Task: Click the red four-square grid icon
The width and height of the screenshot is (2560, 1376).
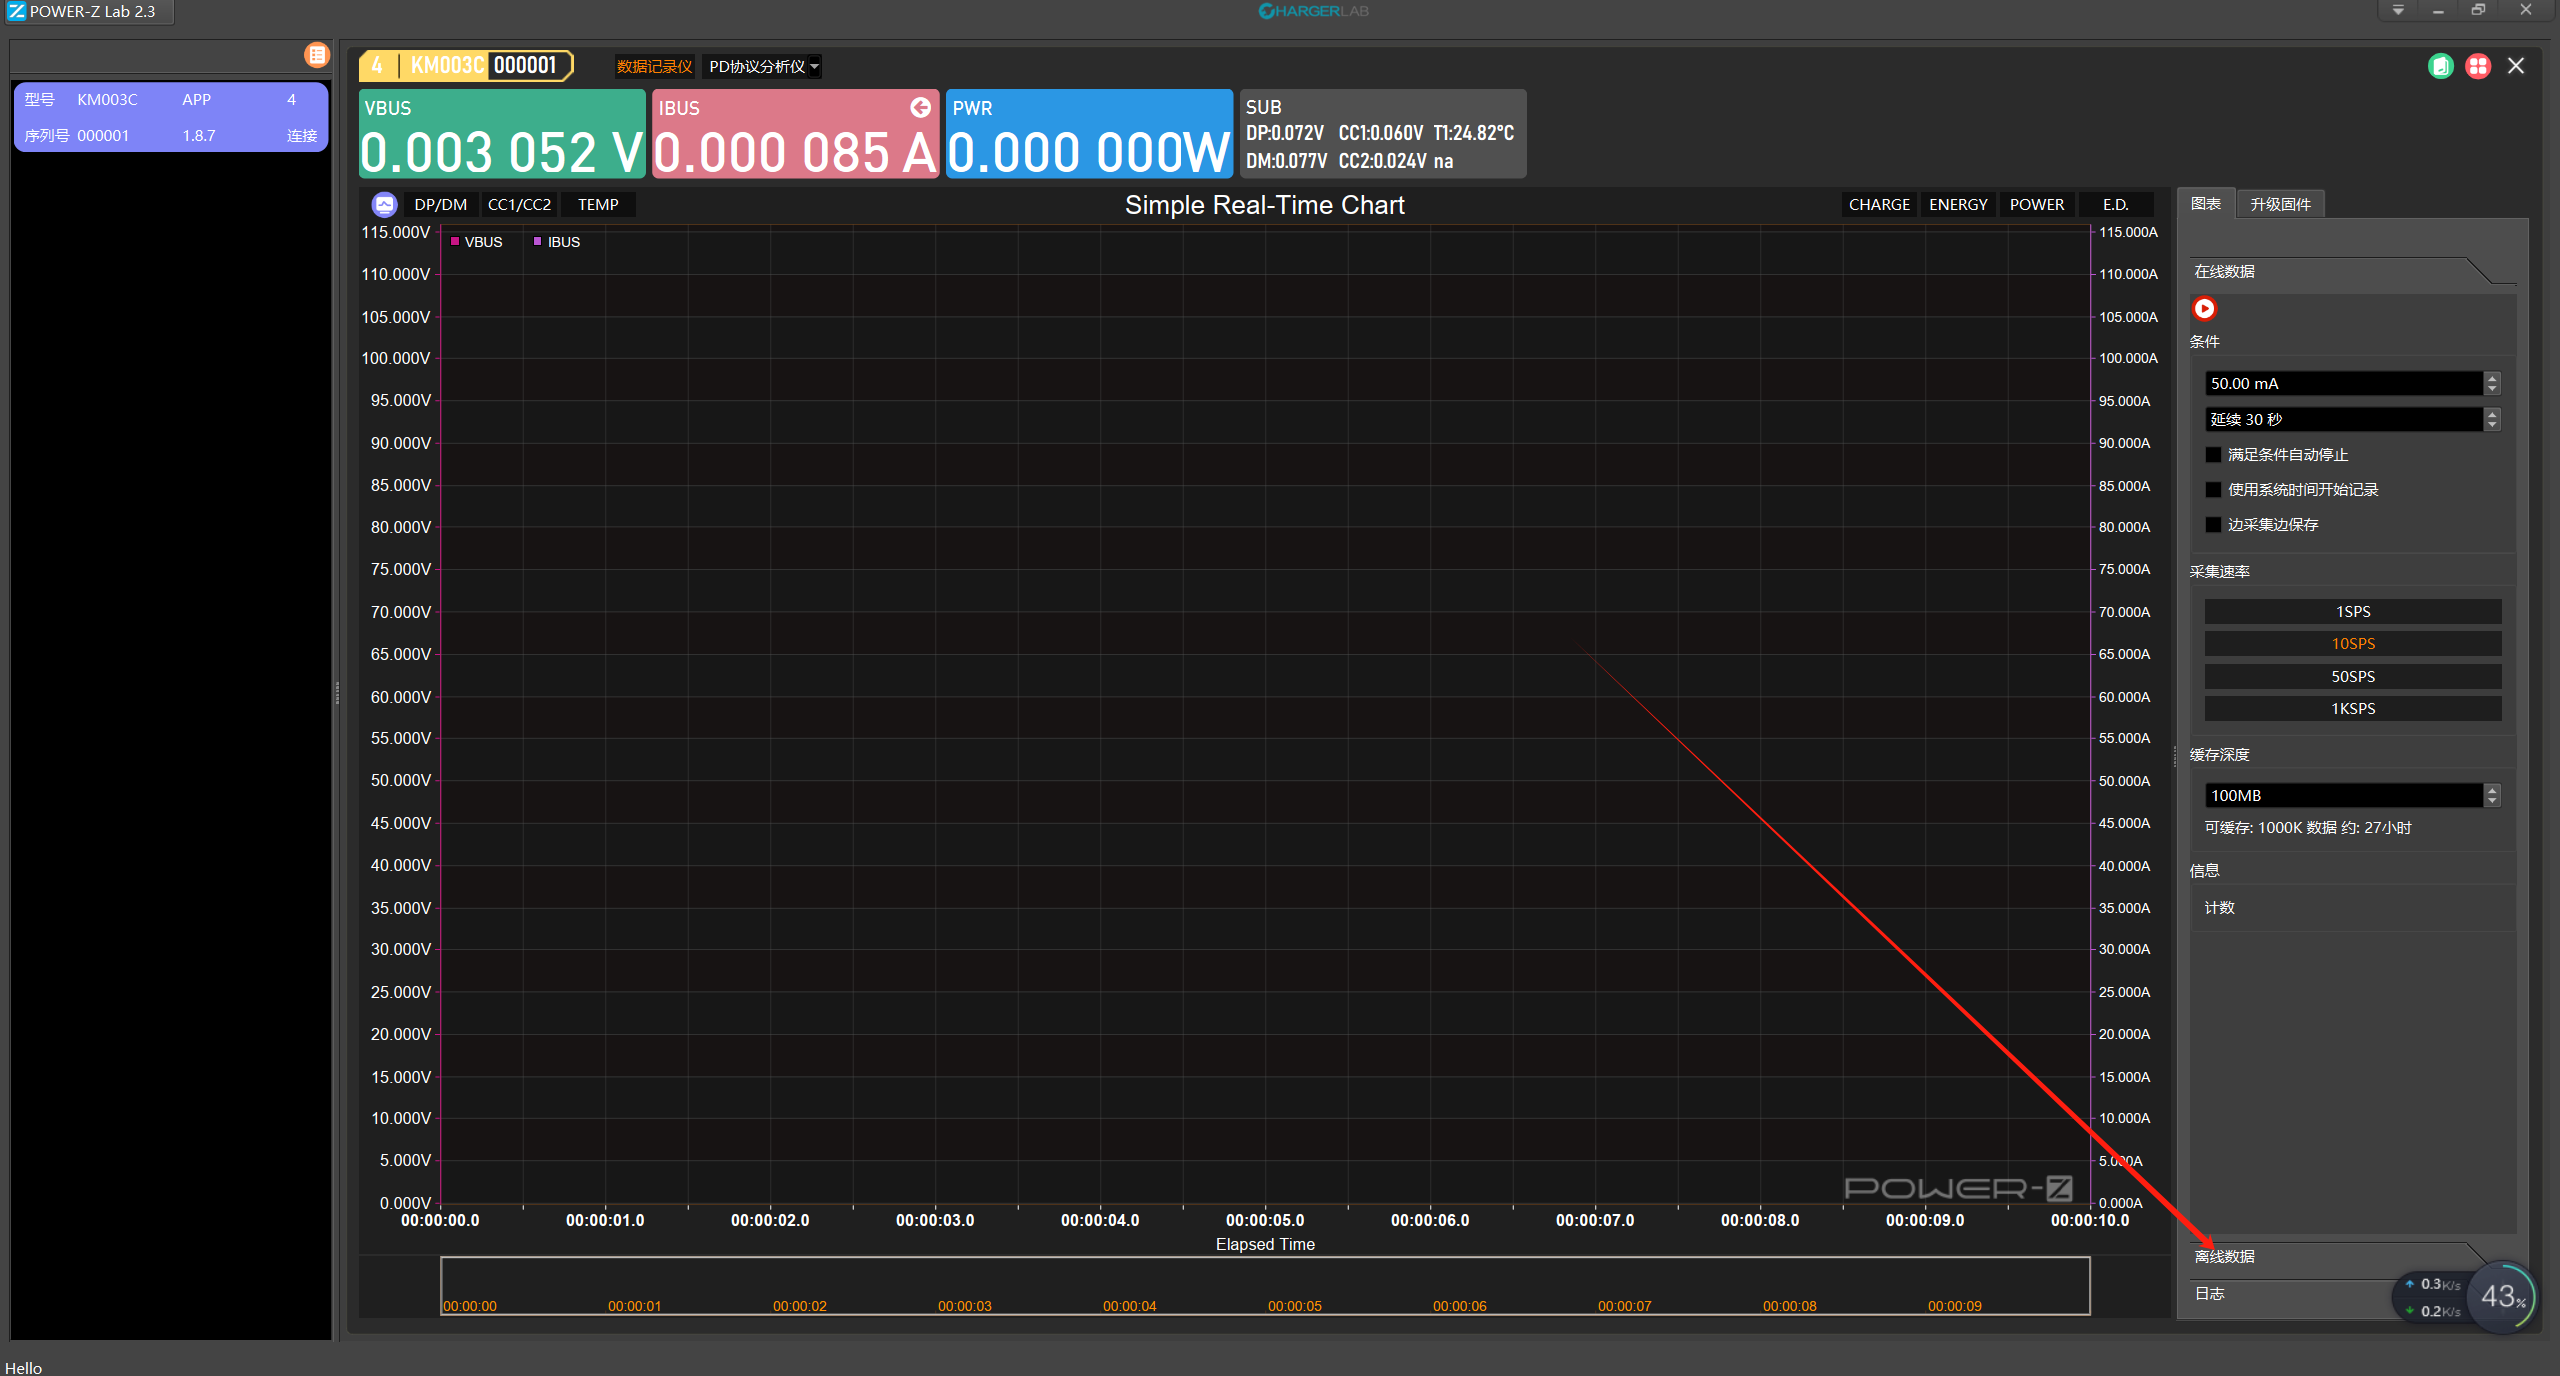Action: 2478,66
